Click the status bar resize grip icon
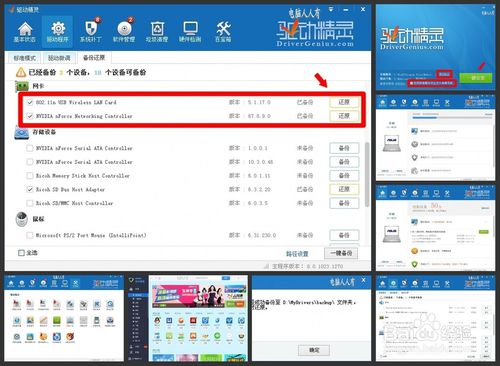The height and width of the screenshot is (366, 500). pyautogui.click(x=266, y=266)
